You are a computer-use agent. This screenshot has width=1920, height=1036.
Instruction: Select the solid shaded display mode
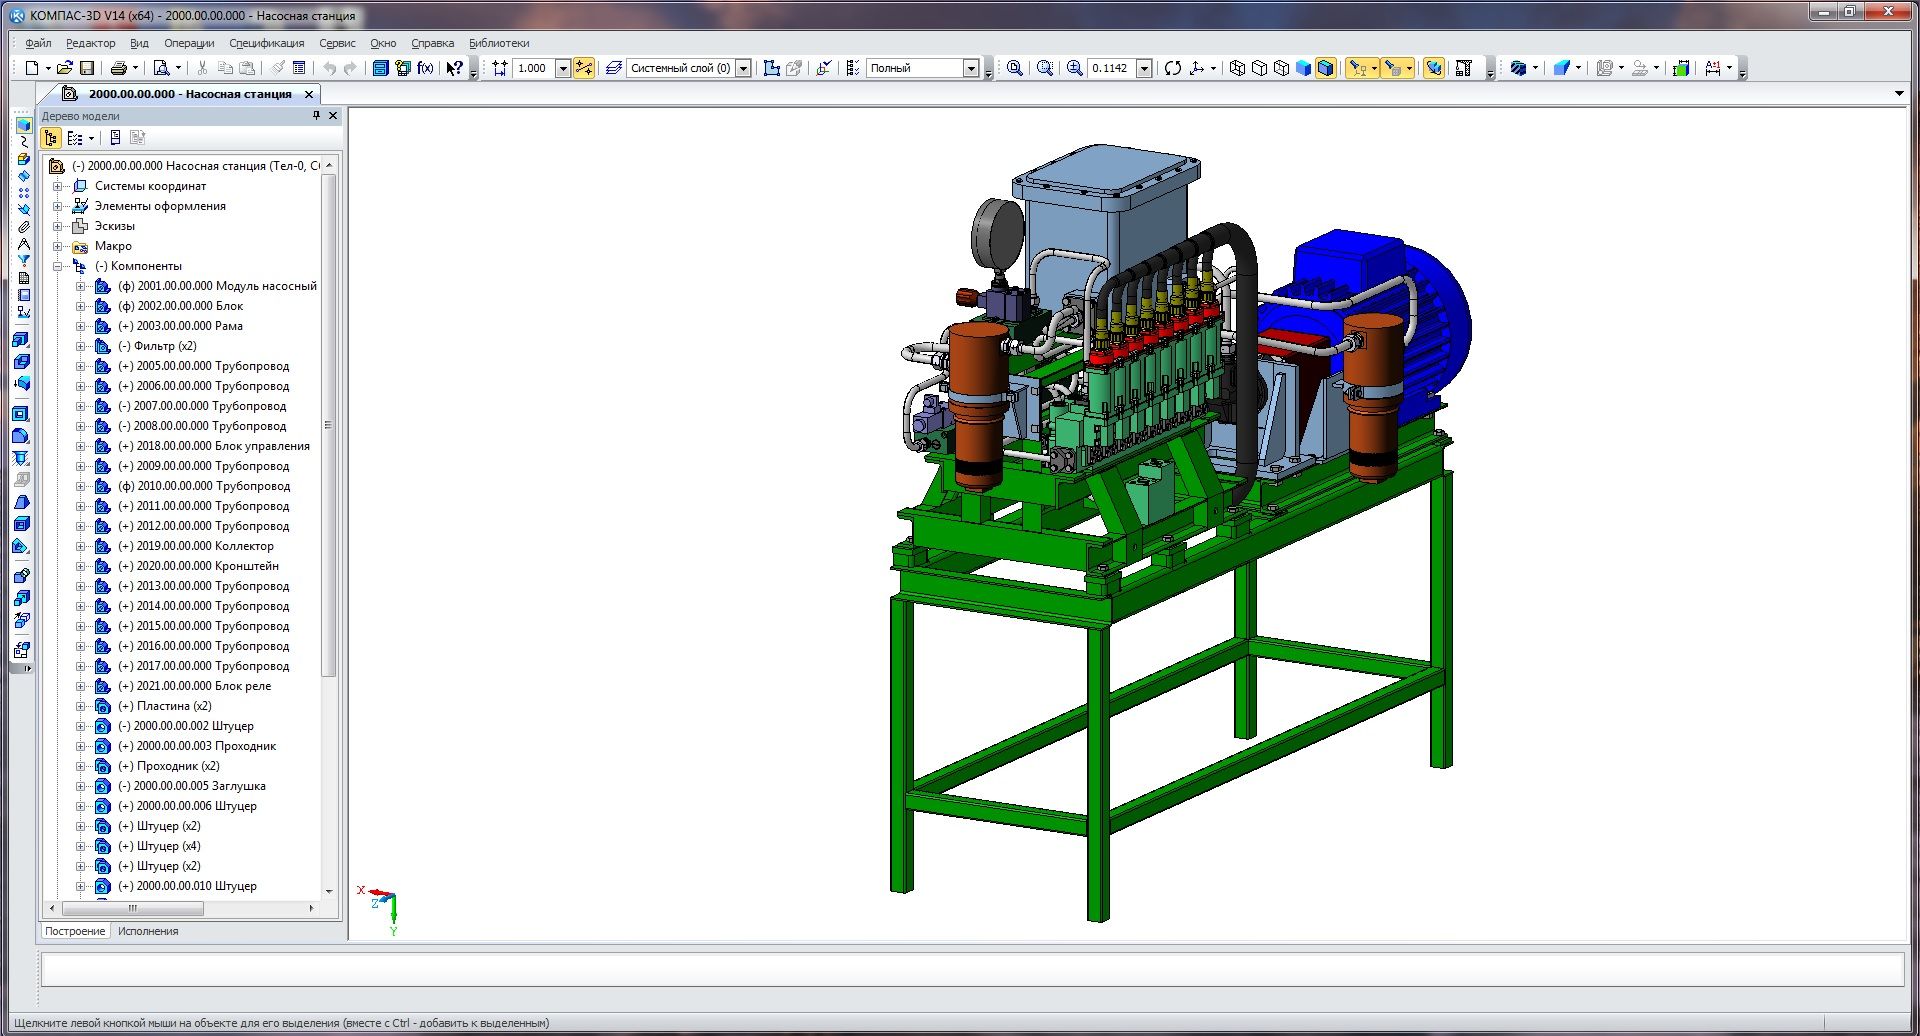(x=1303, y=68)
